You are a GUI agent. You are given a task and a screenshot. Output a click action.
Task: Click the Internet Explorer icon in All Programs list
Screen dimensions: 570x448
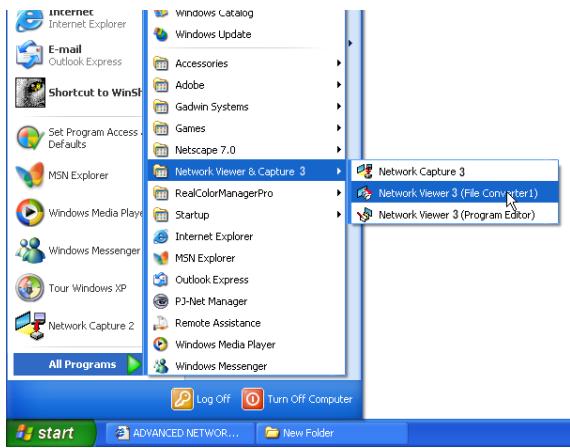pyautogui.click(x=161, y=236)
